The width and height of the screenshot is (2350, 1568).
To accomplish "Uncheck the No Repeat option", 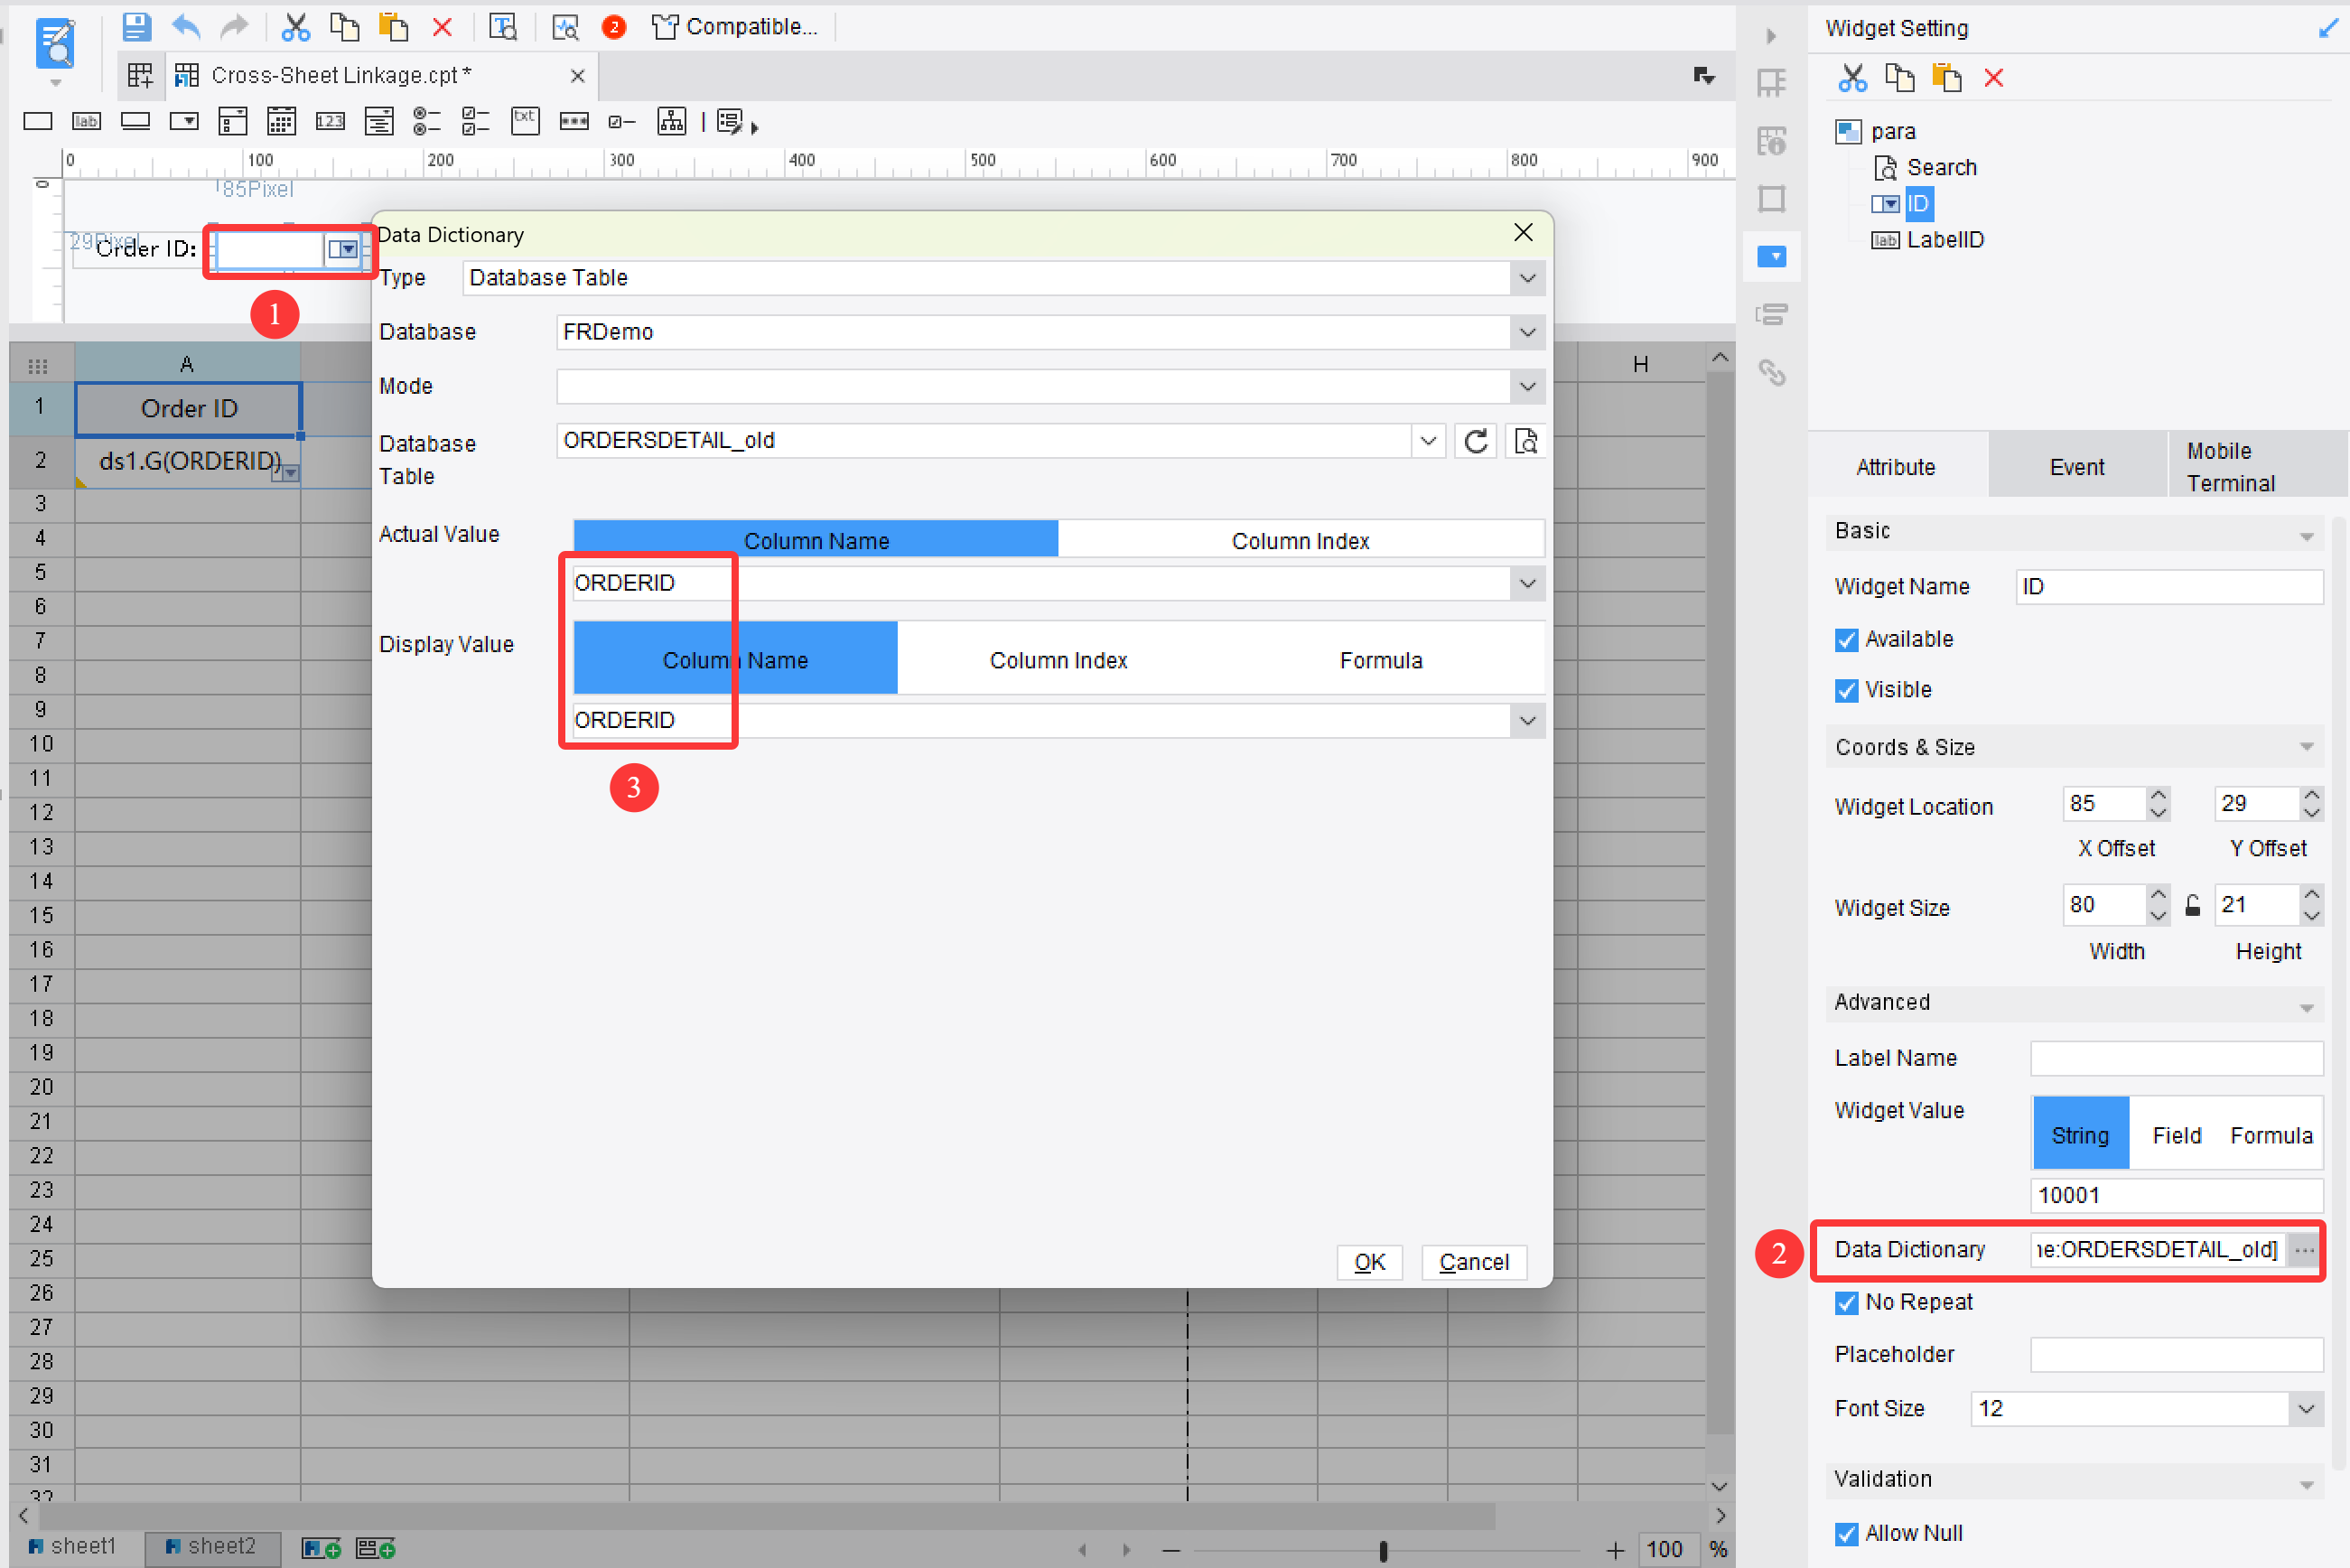I will tap(1847, 1302).
